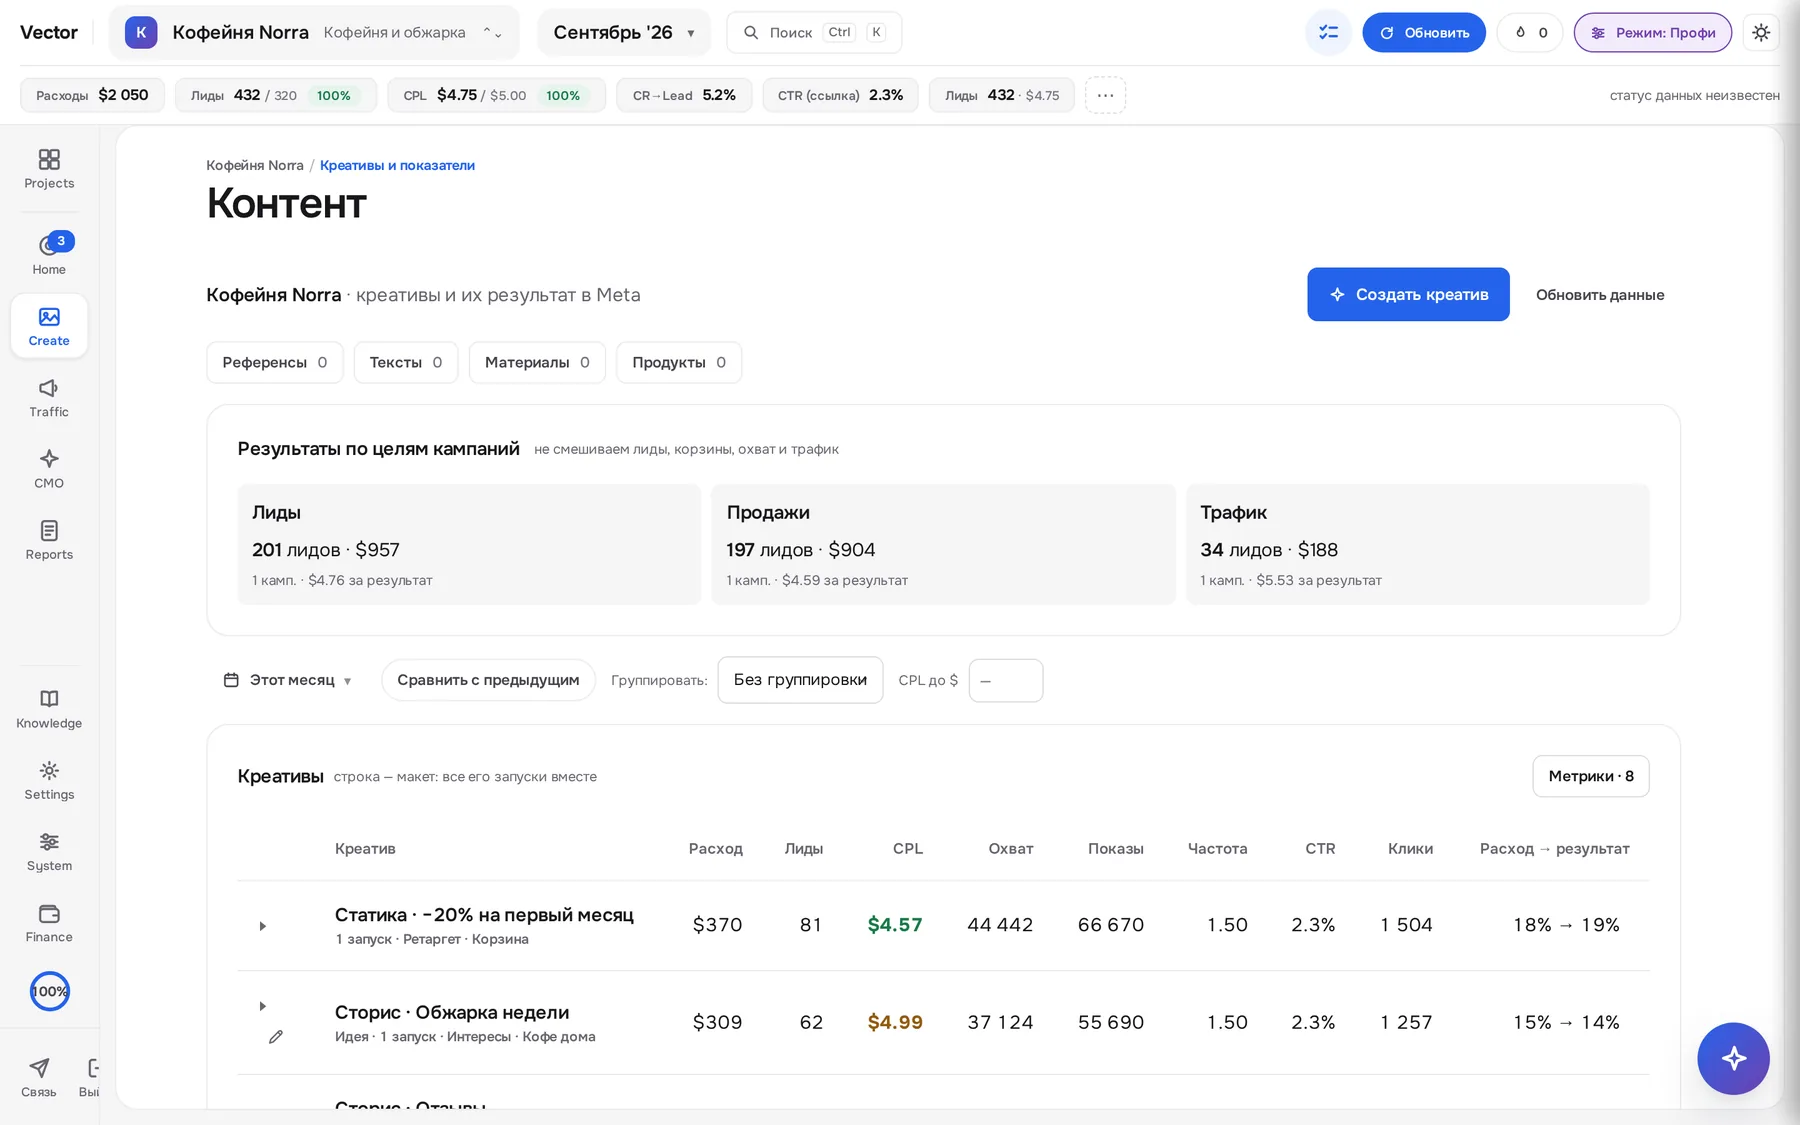
Task: Click the blue Обновить button
Action: point(1424,33)
